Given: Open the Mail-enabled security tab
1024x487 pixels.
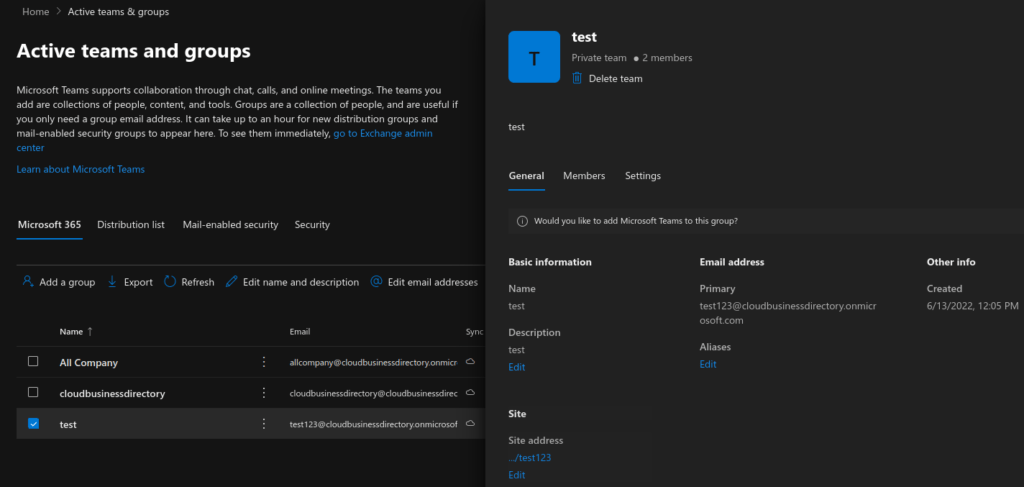Looking at the screenshot, I should click(231, 225).
